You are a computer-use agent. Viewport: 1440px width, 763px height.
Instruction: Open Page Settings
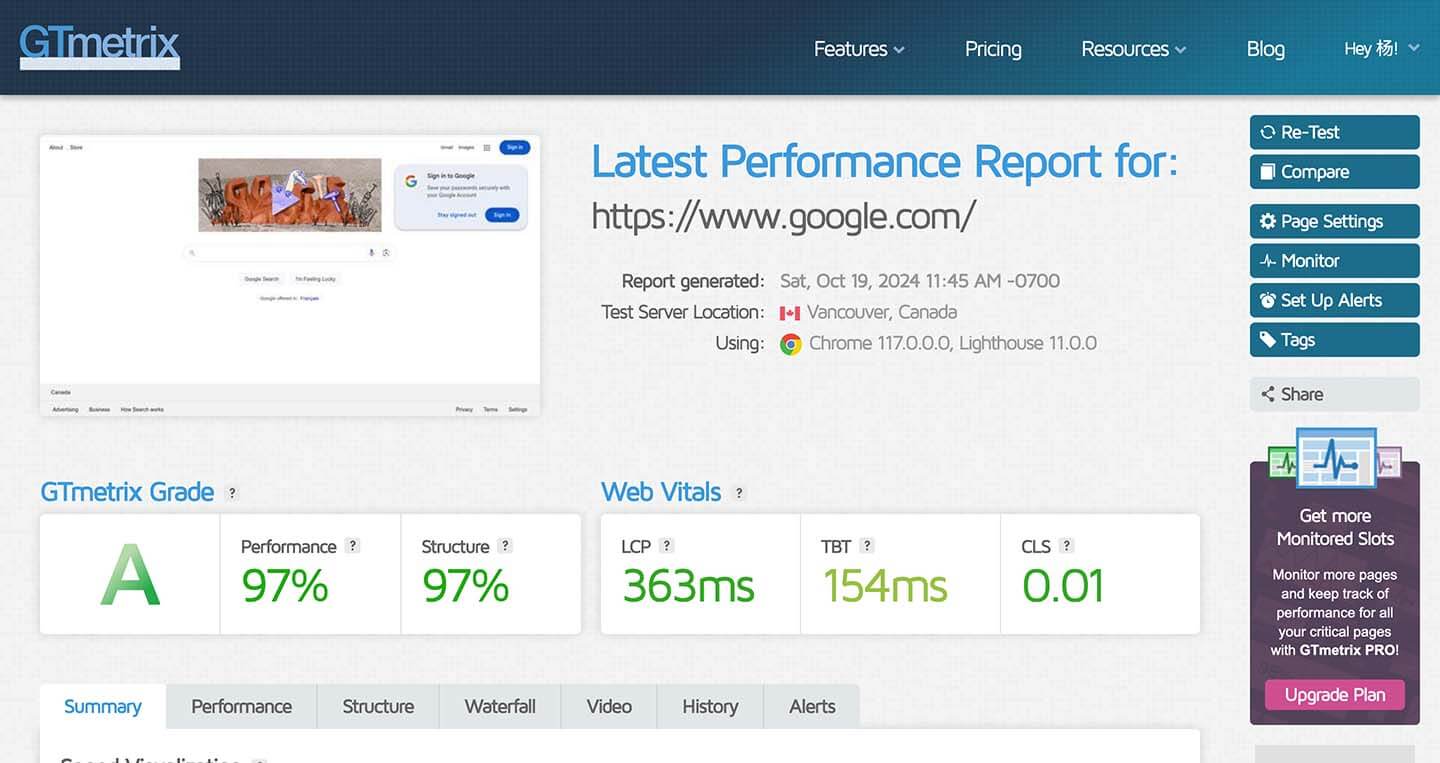pyautogui.click(x=1334, y=221)
